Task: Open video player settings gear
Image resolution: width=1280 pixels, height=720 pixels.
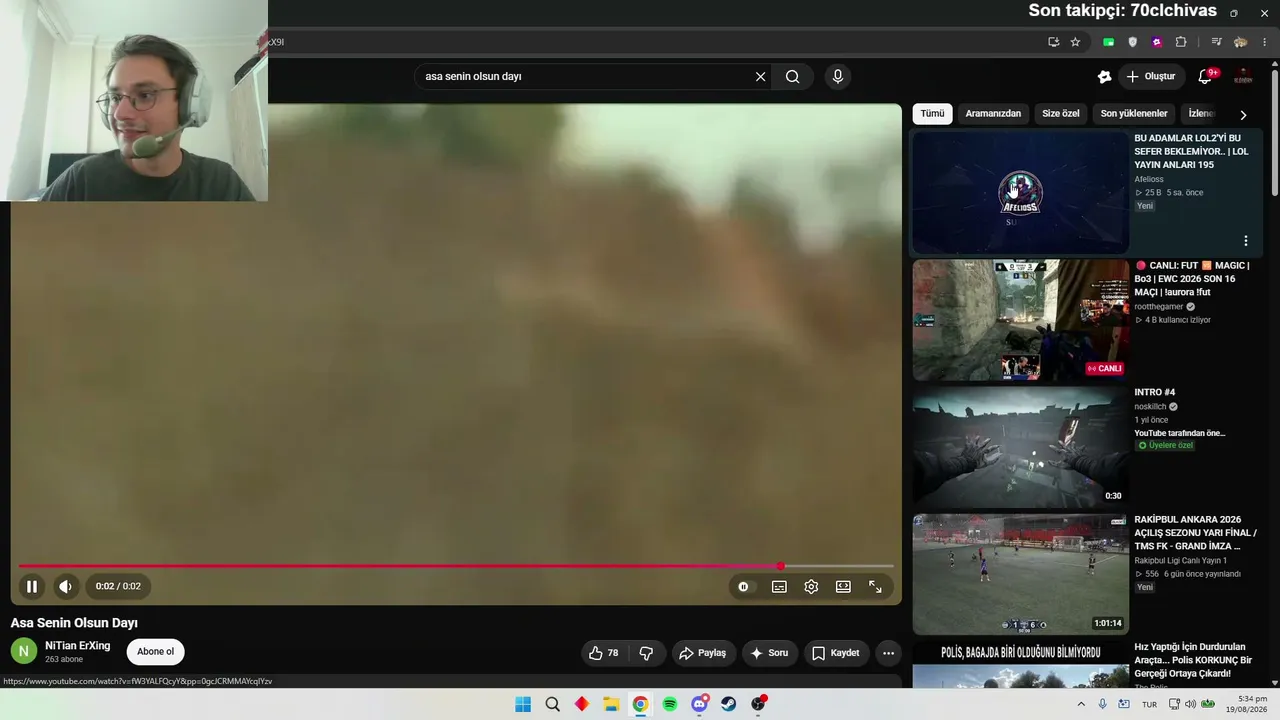Action: point(811,587)
